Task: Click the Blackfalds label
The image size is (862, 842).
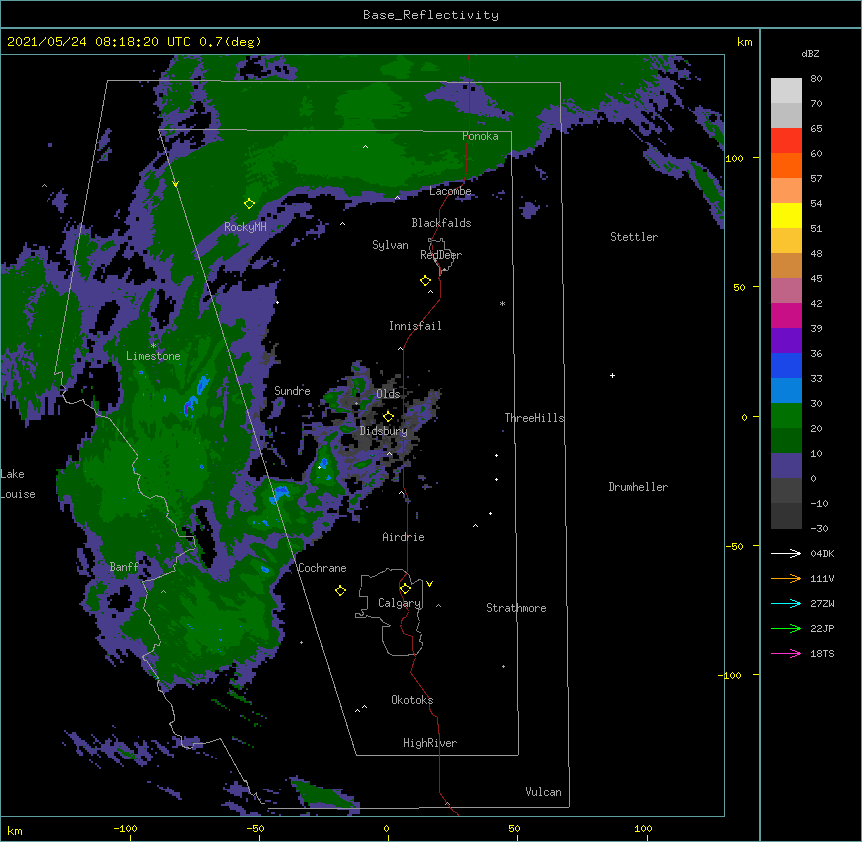Action: [x=441, y=223]
